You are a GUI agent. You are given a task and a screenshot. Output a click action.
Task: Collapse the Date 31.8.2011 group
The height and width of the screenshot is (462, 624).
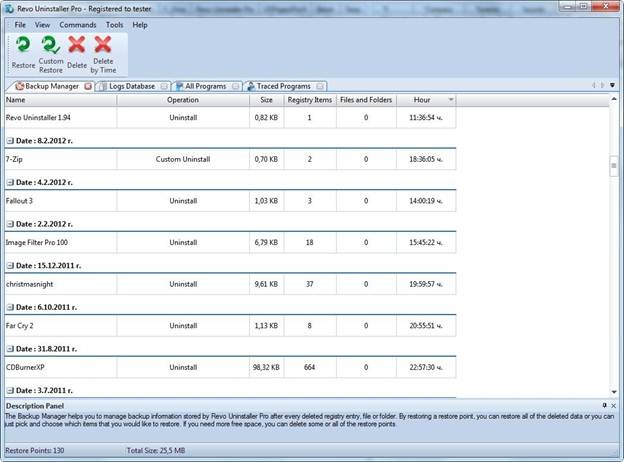(x=10, y=348)
